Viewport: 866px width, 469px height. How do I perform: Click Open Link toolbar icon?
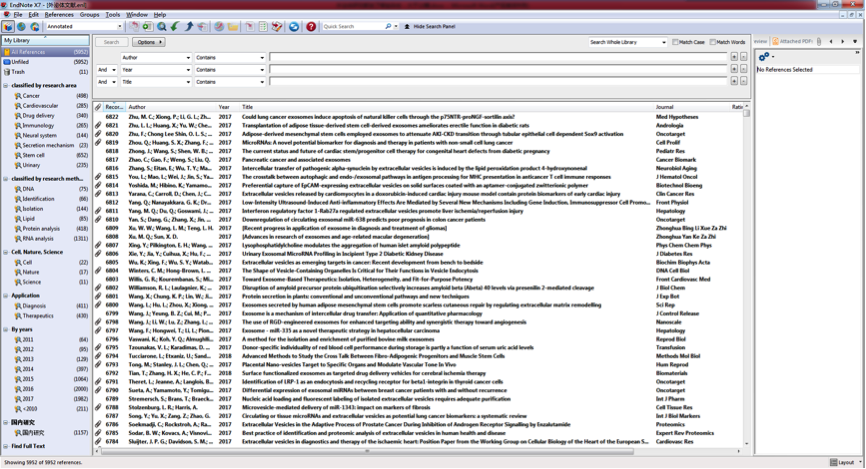click(x=219, y=27)
